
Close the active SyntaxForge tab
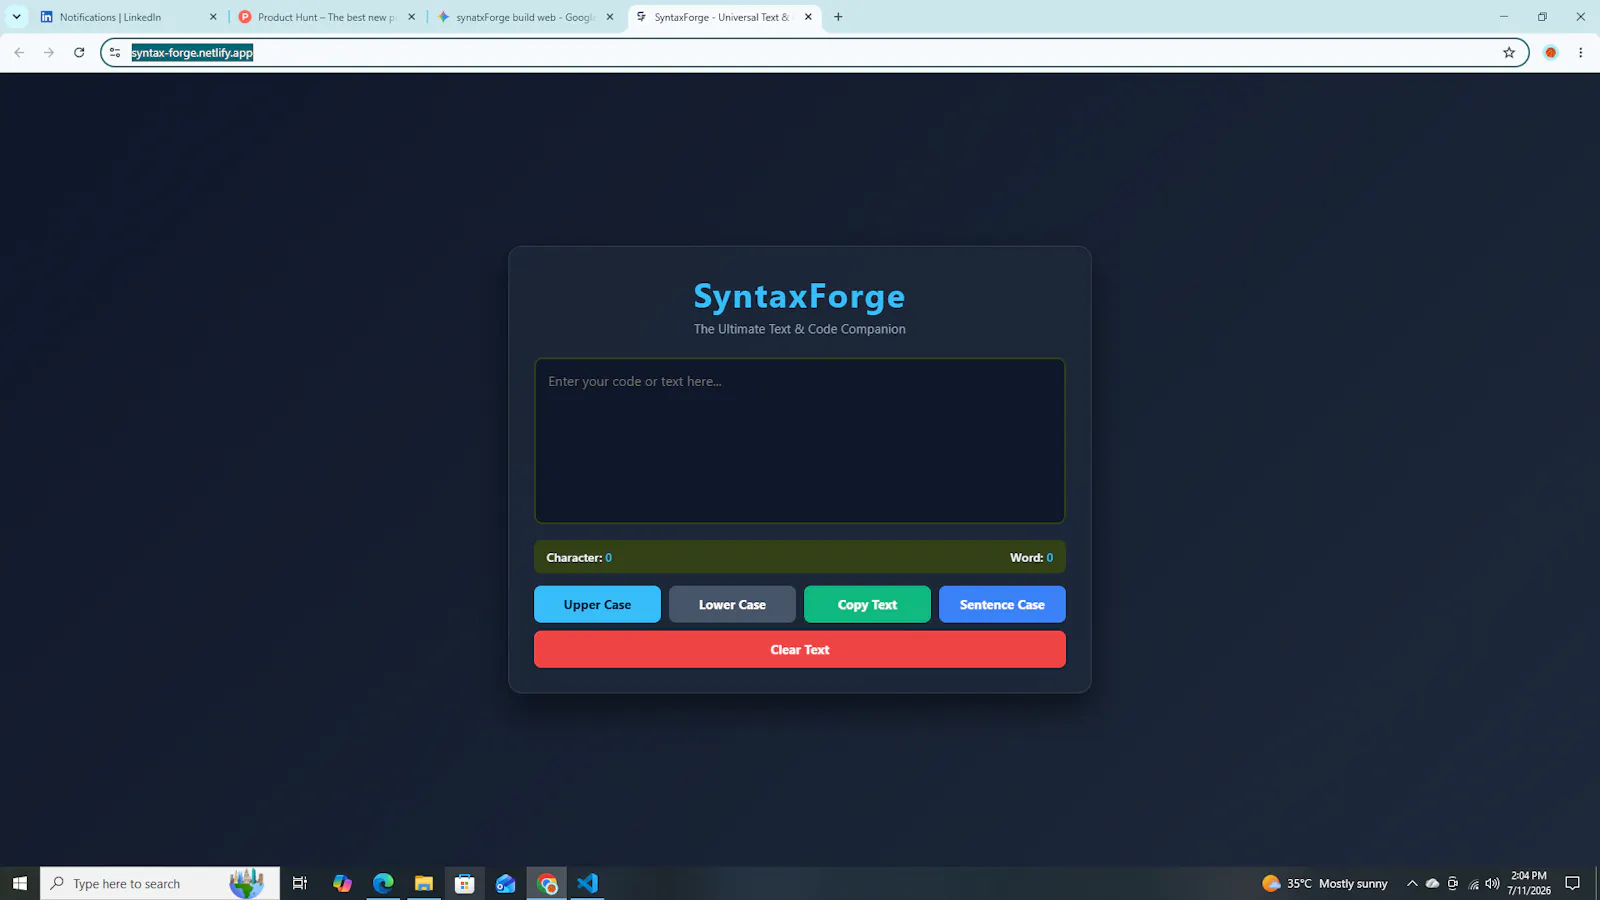click(x=808, y=17)
